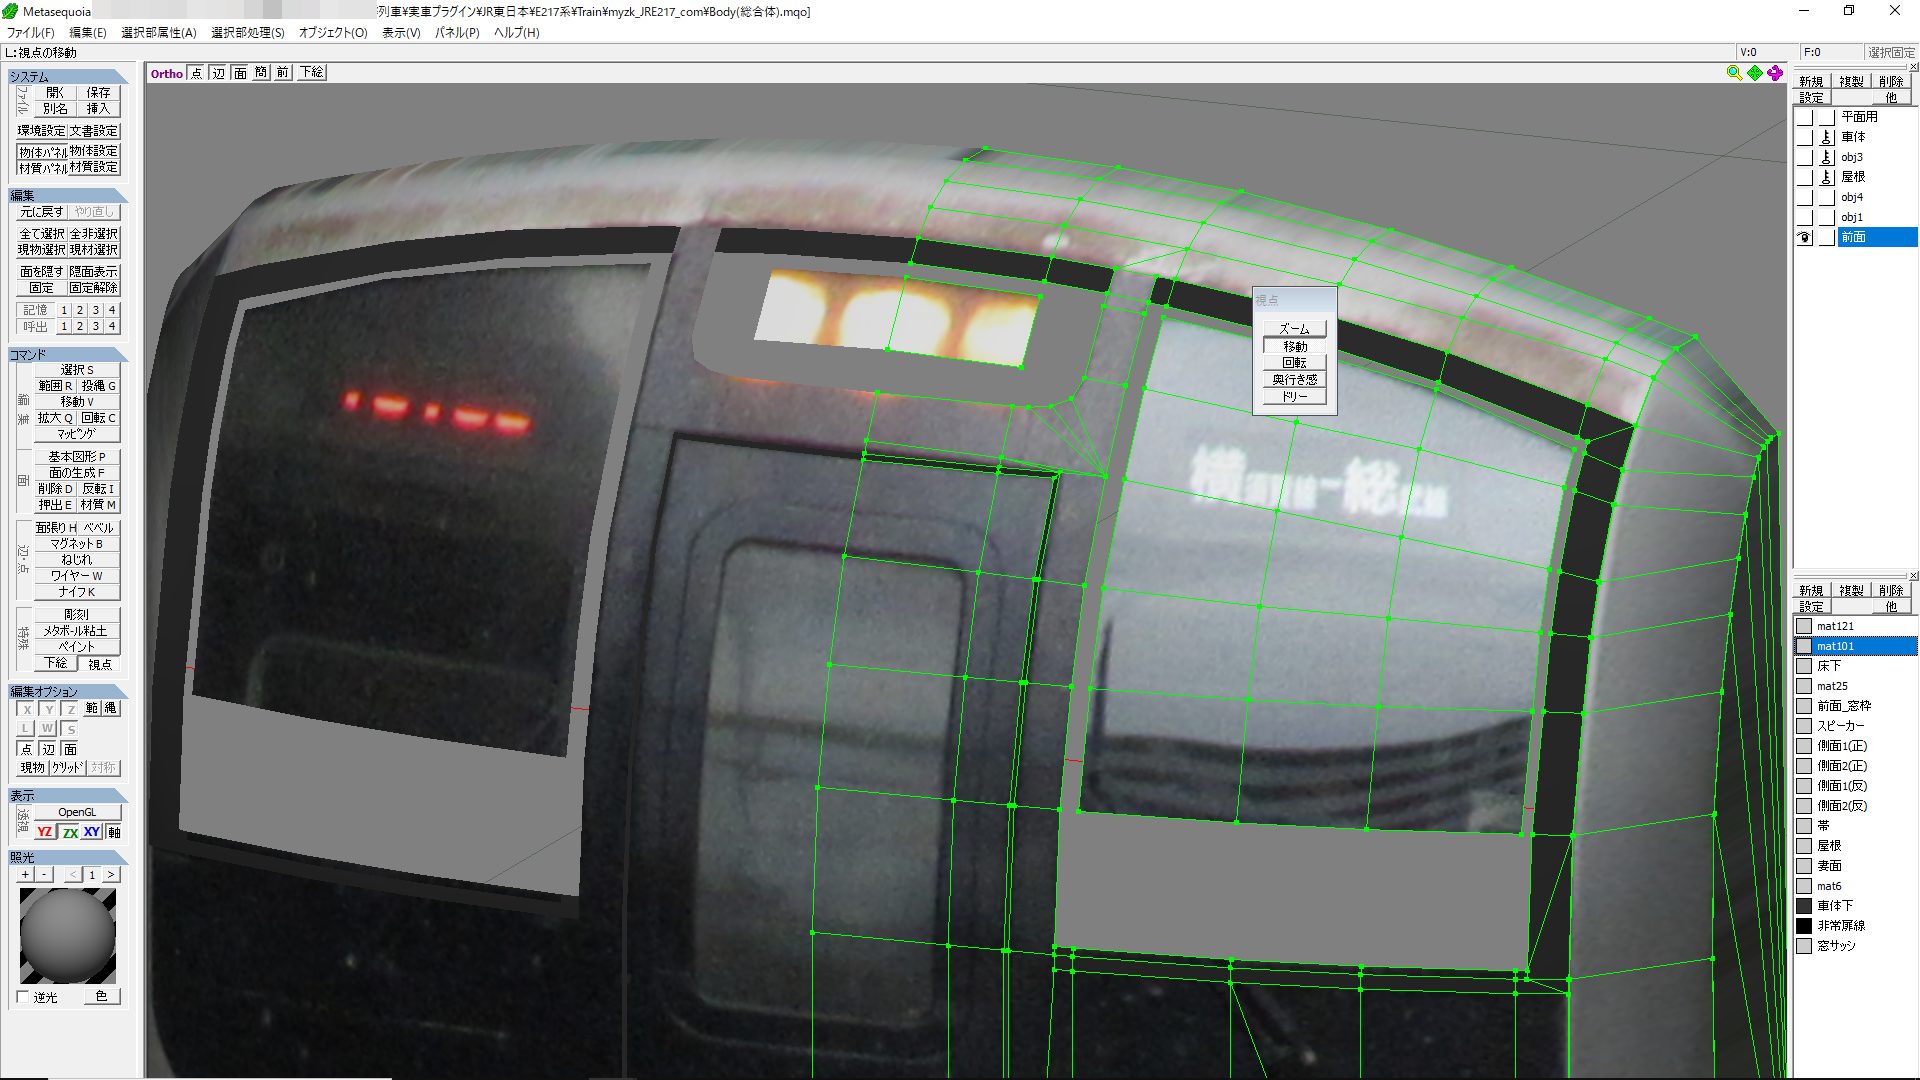Toggle visibility box for obj4 object
Viewport: 1920px width, 1080px height.
coord(1805,197)
